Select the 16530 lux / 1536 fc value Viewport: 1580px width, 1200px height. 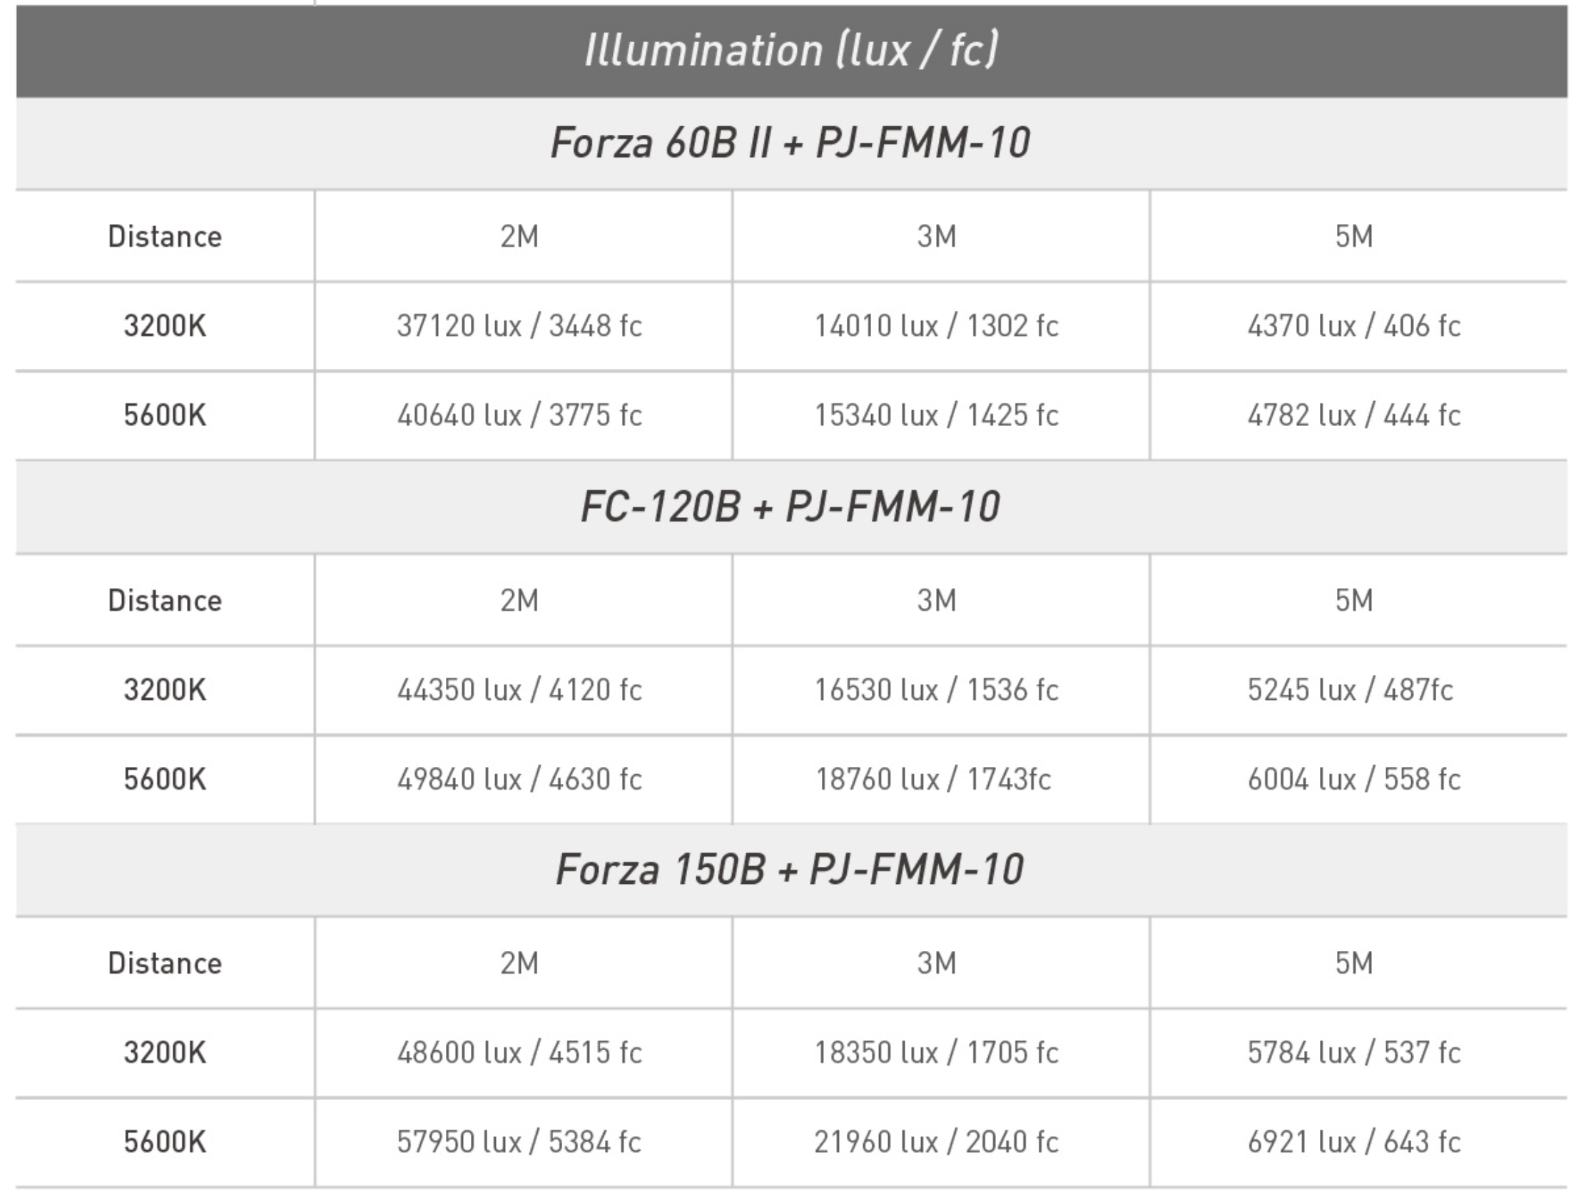click(936, 690)
